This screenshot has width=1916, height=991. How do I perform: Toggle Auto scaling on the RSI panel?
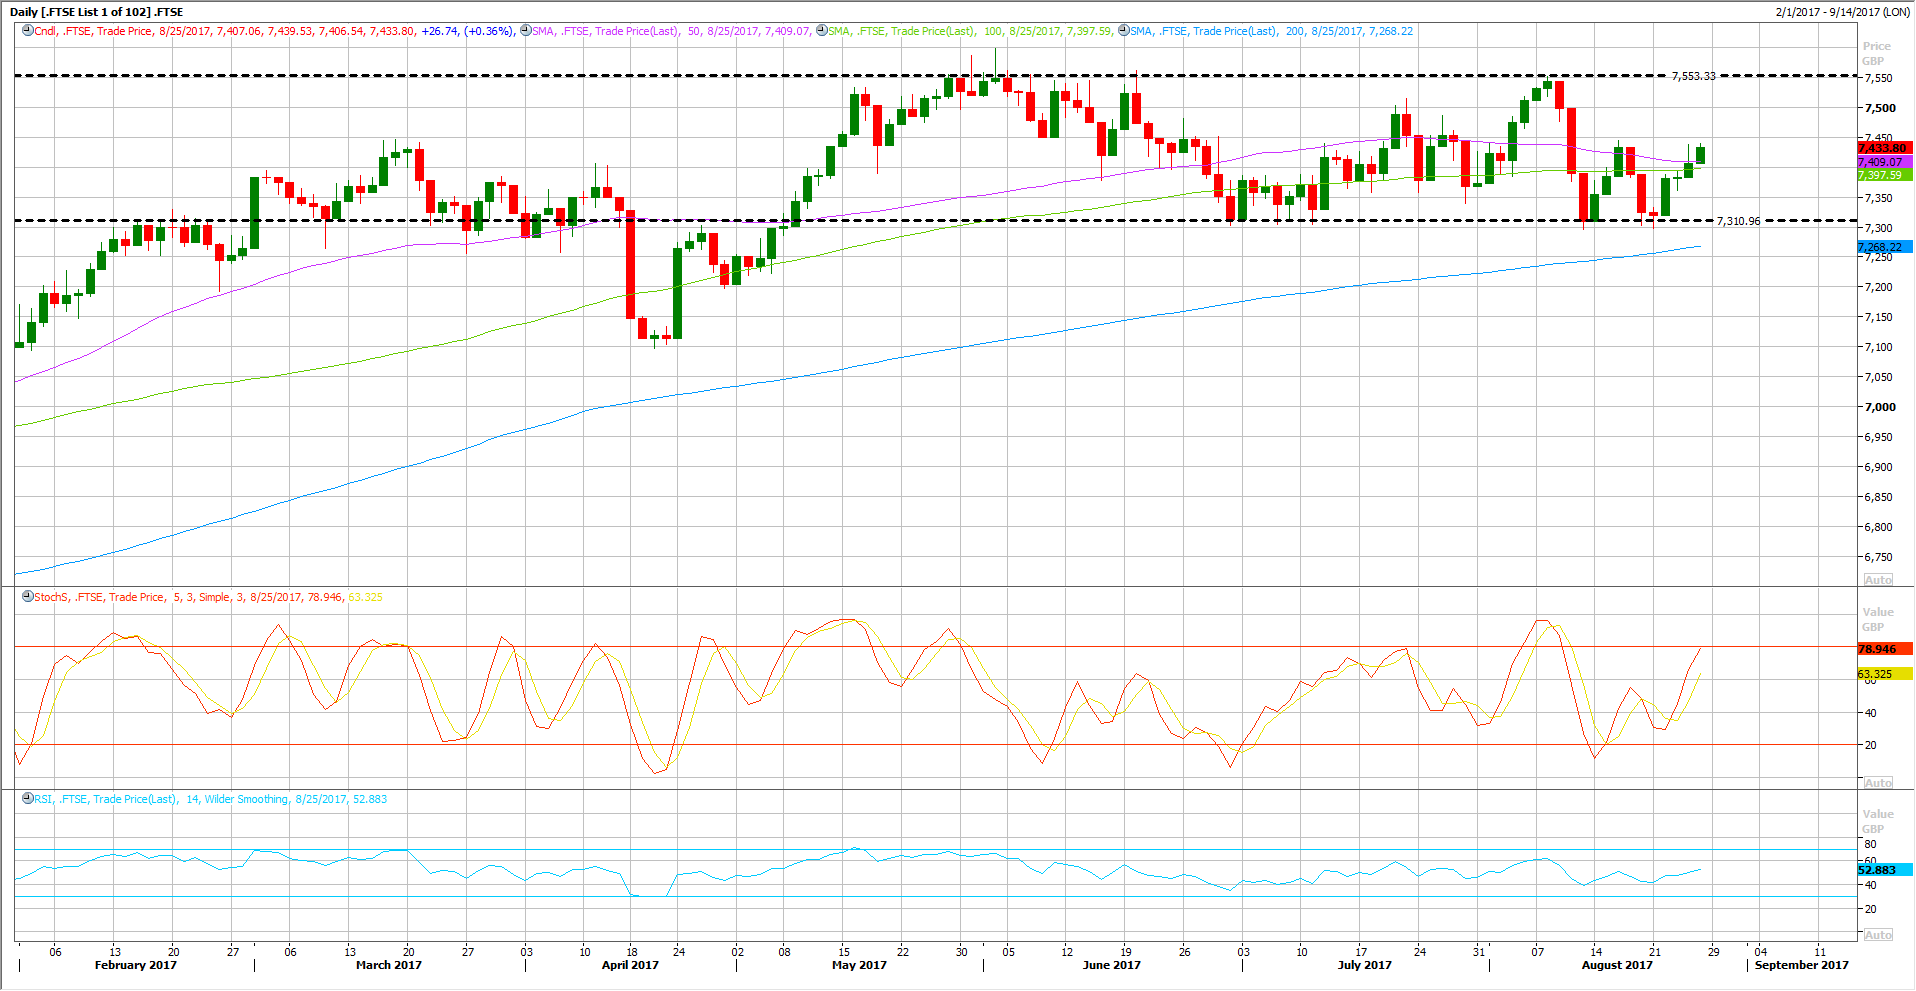[x=1877, y=935]
